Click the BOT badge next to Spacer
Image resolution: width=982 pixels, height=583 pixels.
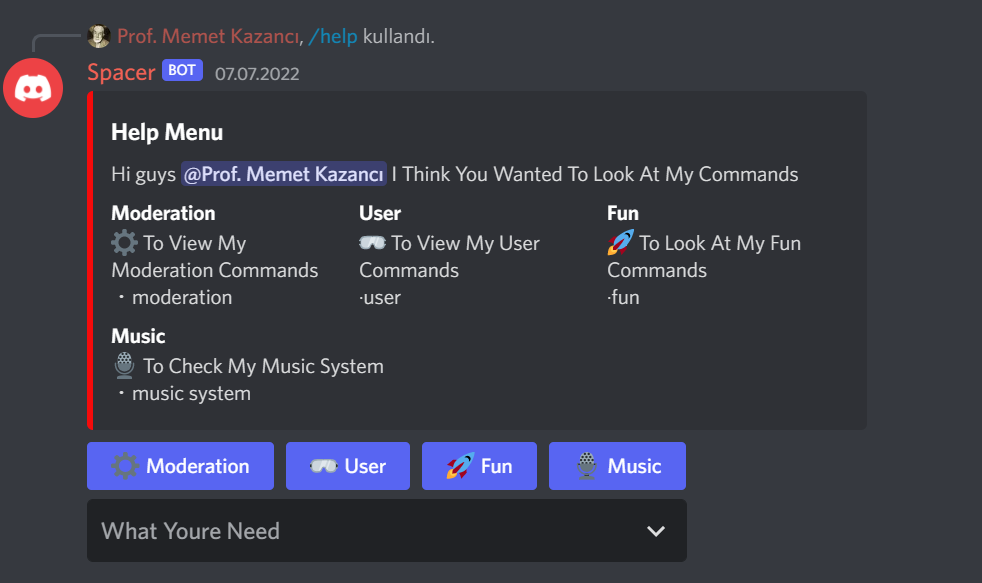(182, 70)
